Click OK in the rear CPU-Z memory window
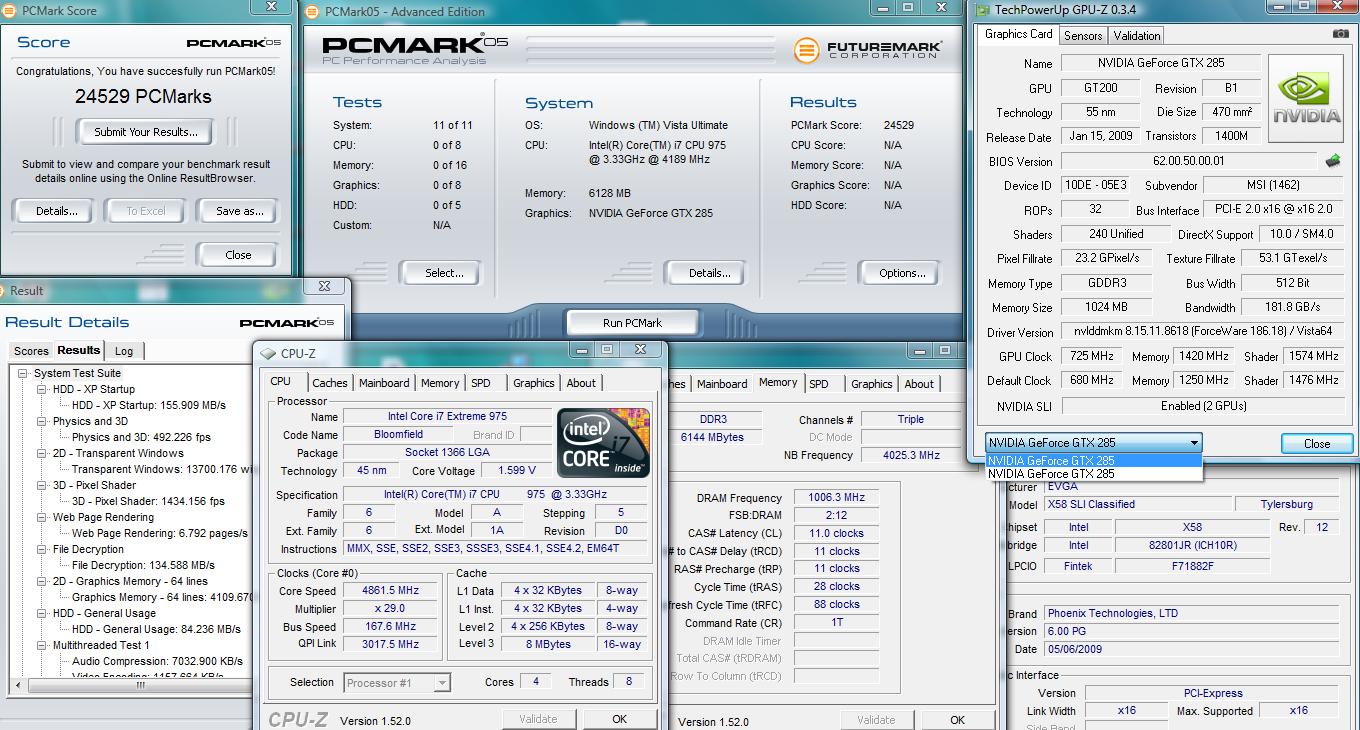This screenshot has height=730, width=1360. click(x=957, y=720)
